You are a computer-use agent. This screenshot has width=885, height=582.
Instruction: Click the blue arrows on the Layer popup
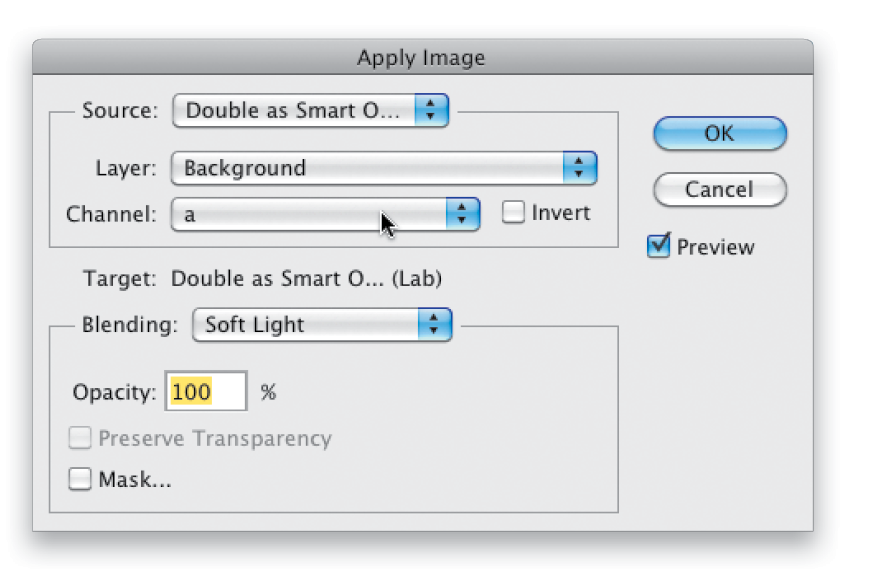[x=580, y=168]
